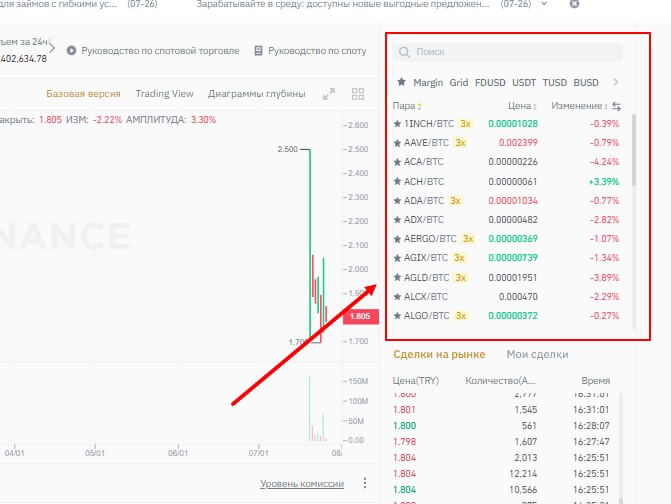
Task: Sort pairs by the Пара column
Action: (x=407, y=106)
